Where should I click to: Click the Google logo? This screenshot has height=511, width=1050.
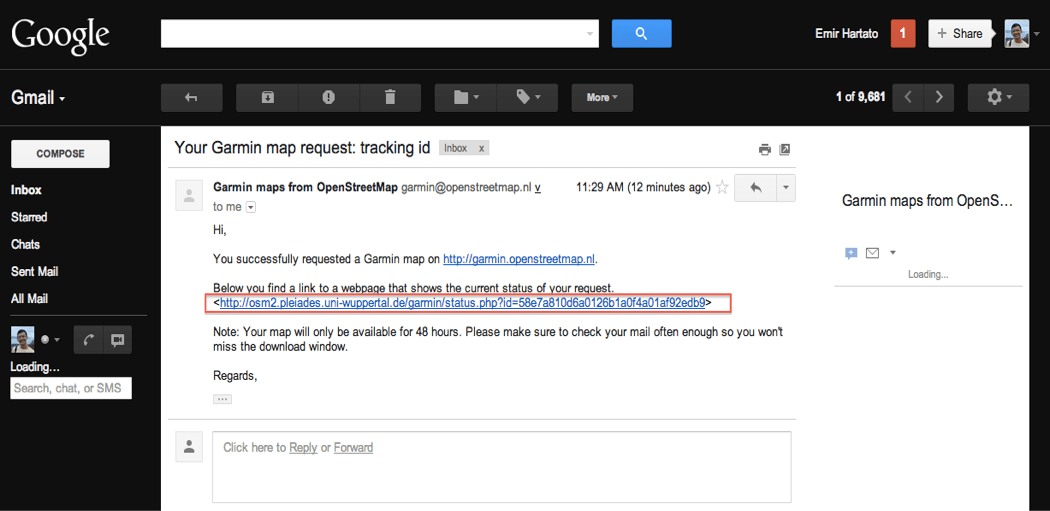tap(60, 36)
